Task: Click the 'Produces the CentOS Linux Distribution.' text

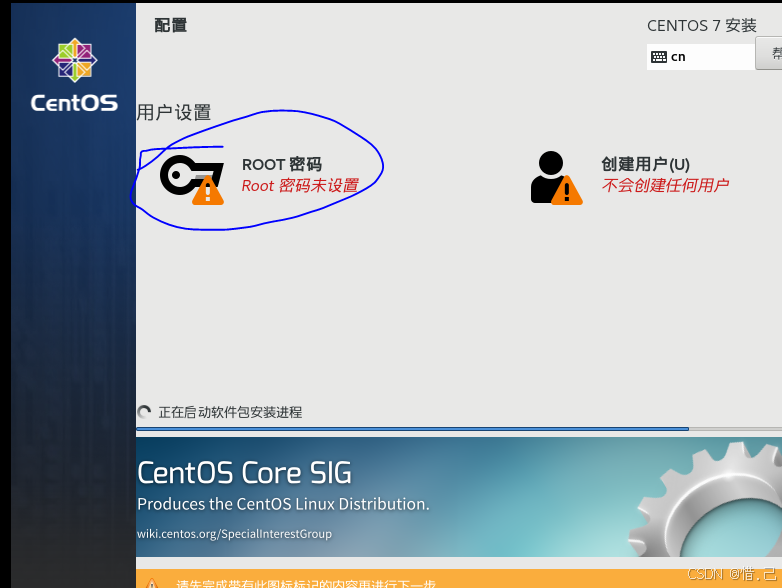Action: click(x=283, y=504)
